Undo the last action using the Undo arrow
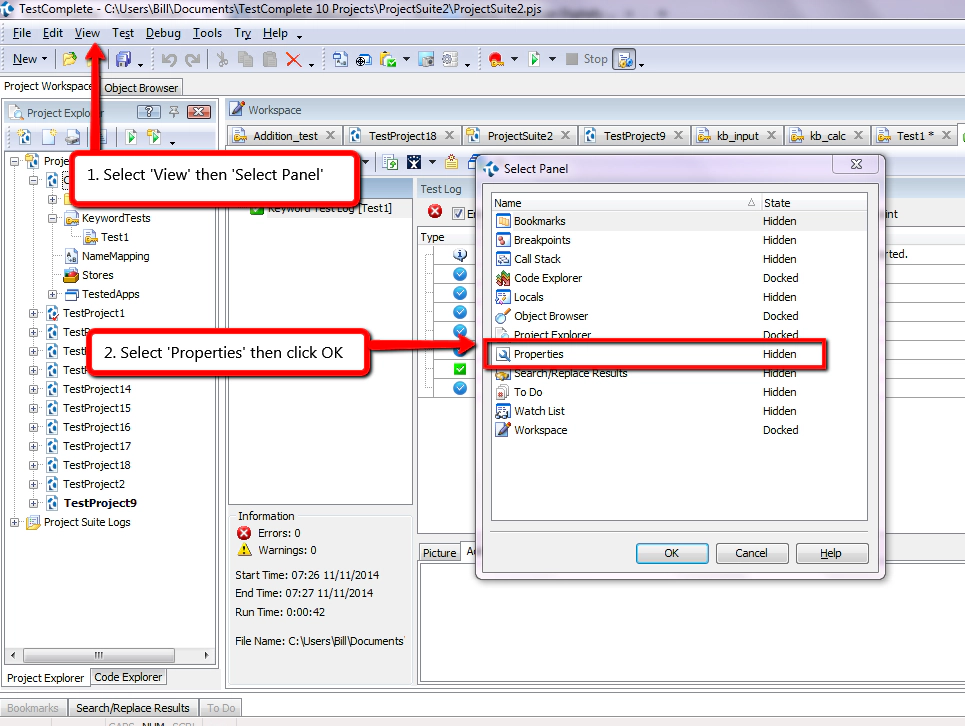The image size is (965, 726). point(170,58)
